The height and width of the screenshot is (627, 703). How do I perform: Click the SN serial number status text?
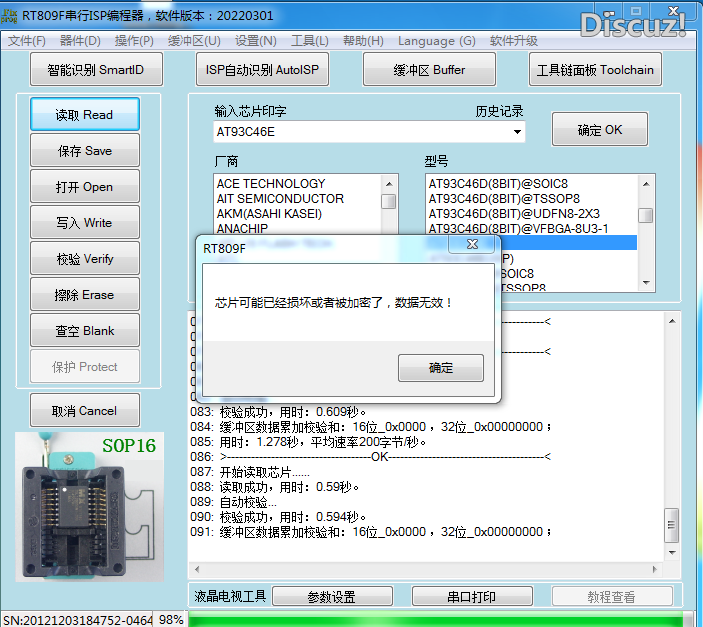(x=78, y=620)
